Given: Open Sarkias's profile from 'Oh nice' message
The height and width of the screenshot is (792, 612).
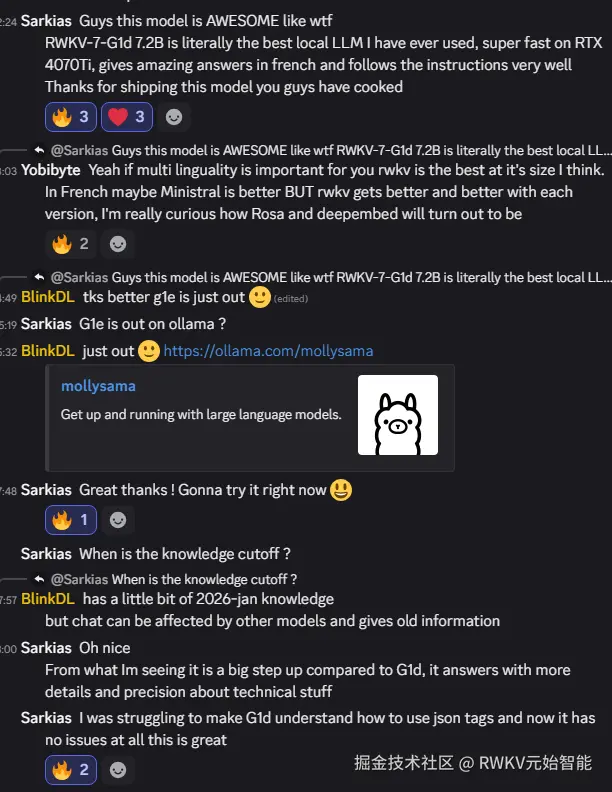Looking at the screenshot, I should click(46, 648).
